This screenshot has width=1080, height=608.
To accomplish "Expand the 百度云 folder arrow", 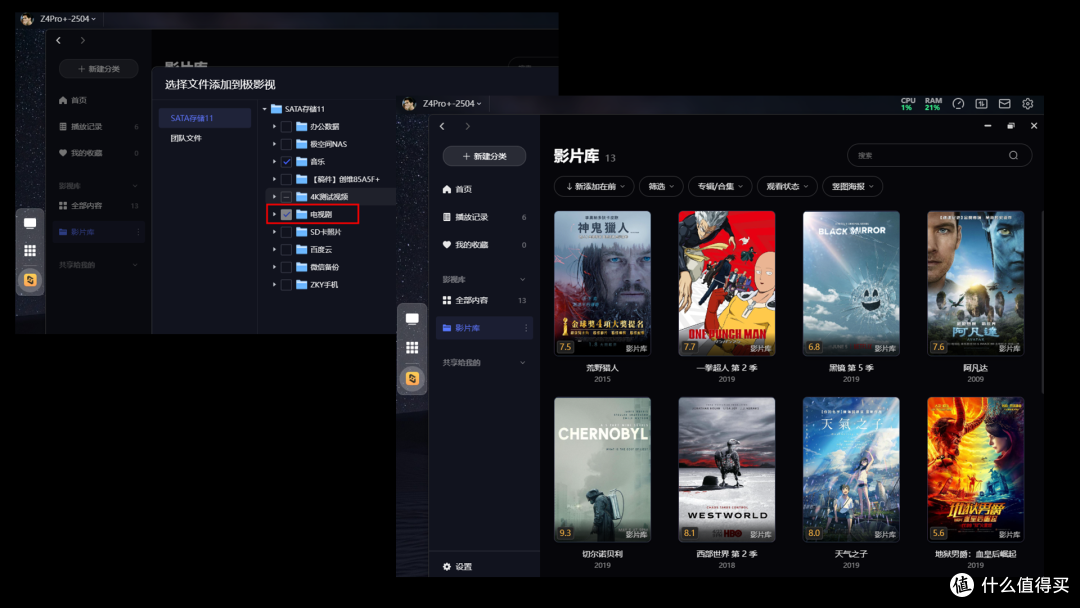I will 274,249.
